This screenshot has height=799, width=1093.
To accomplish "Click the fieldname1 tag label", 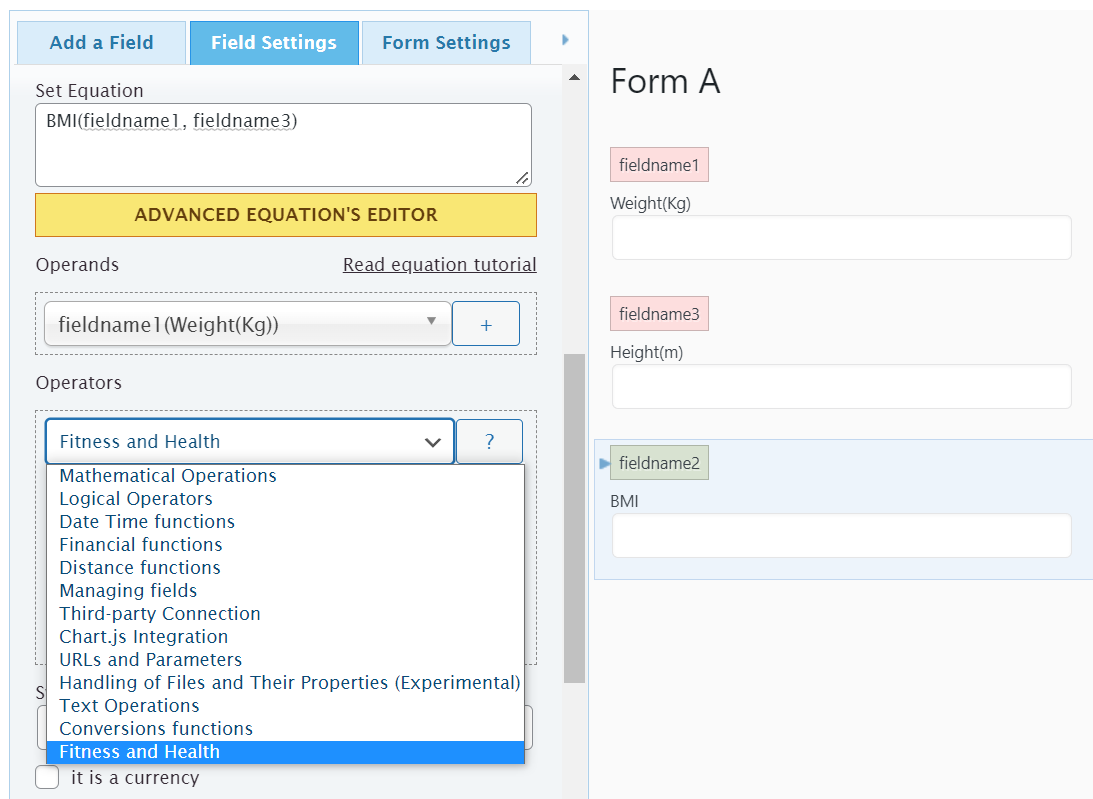I will point(659,165).
